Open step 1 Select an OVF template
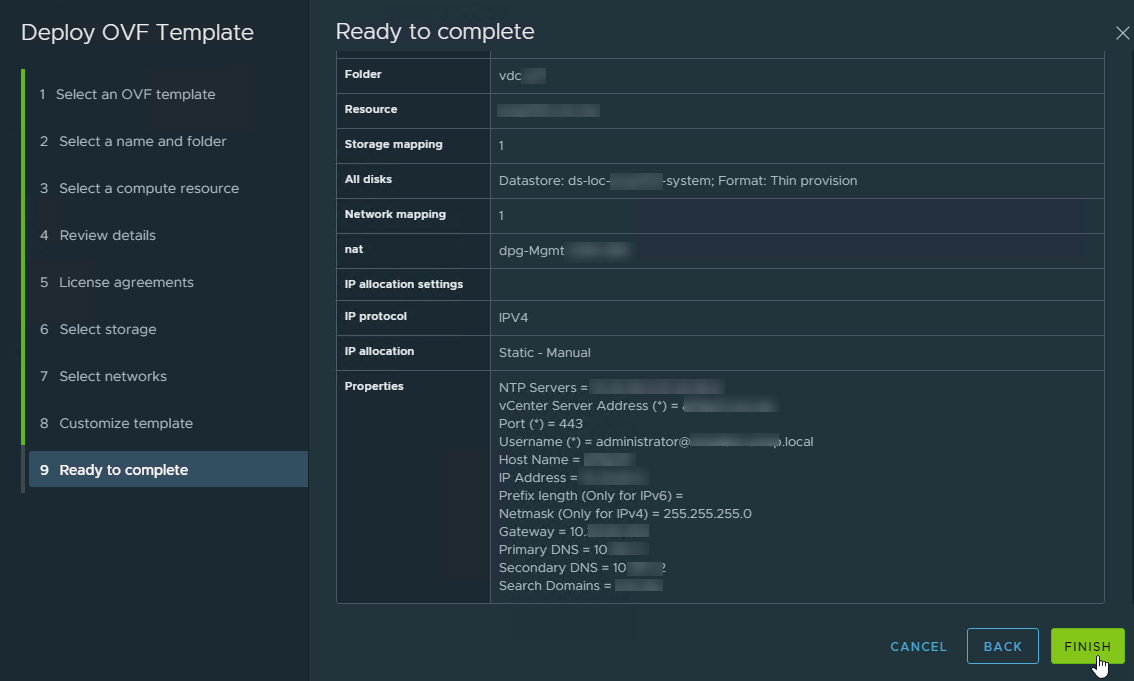Image resolution: width=1134 pixels, height=681 pixels. 135,94
